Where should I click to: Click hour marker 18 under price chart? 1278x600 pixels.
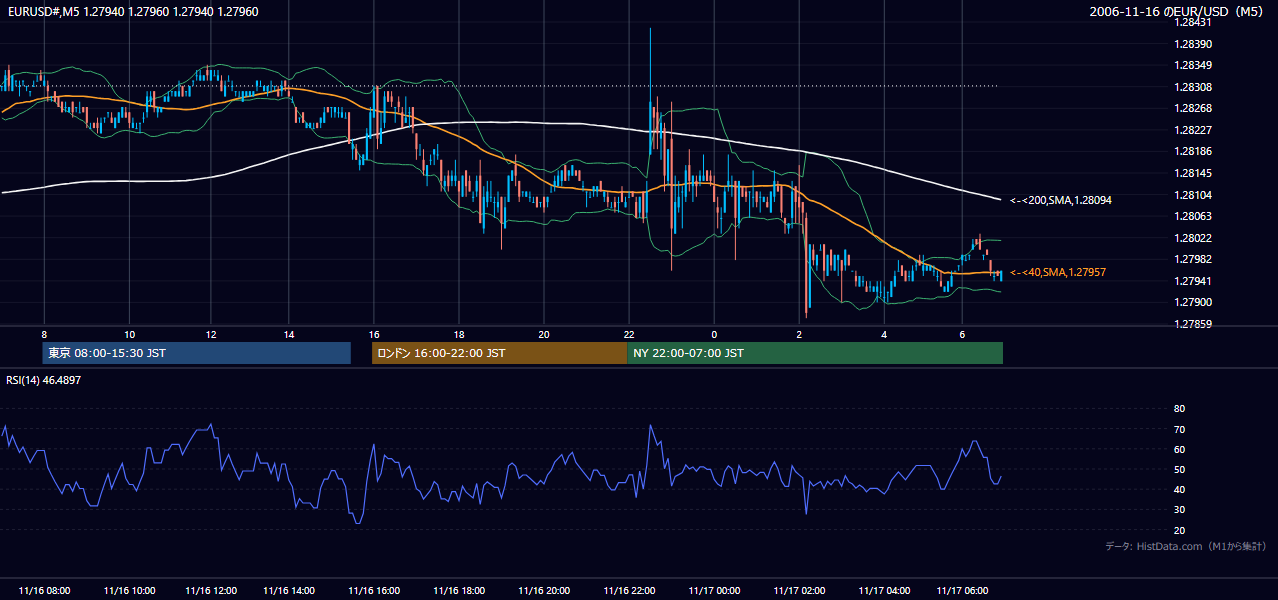458,334
